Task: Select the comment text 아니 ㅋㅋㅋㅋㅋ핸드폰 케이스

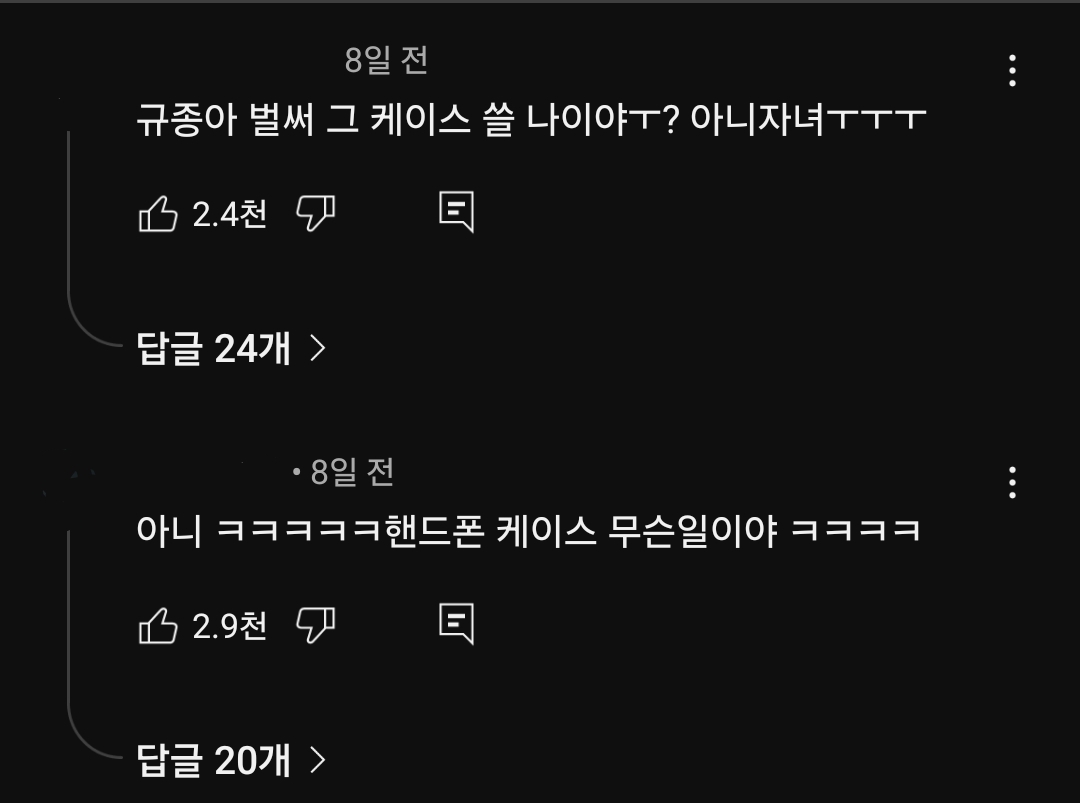Action: coord(366,531)
